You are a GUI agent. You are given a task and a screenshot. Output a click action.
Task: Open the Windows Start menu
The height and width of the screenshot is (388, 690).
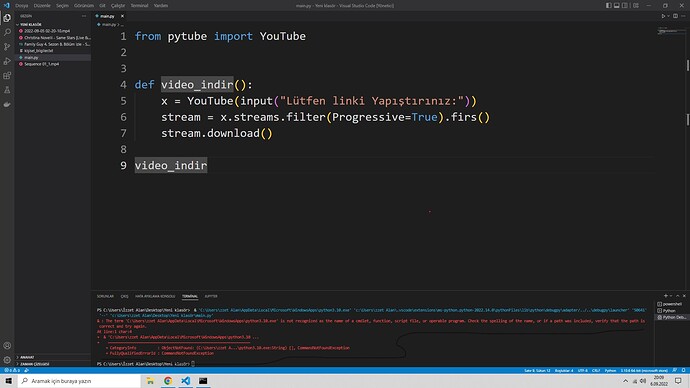(8, 381)
